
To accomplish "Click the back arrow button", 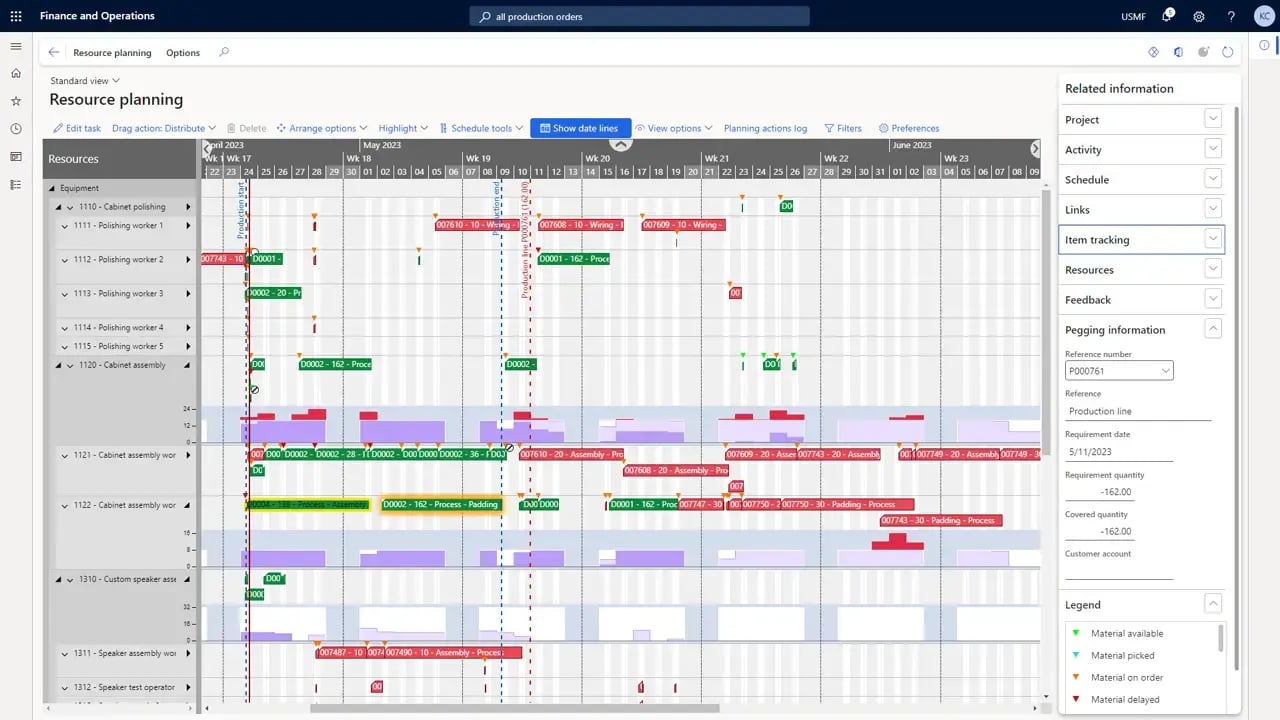I will [53, 52].
